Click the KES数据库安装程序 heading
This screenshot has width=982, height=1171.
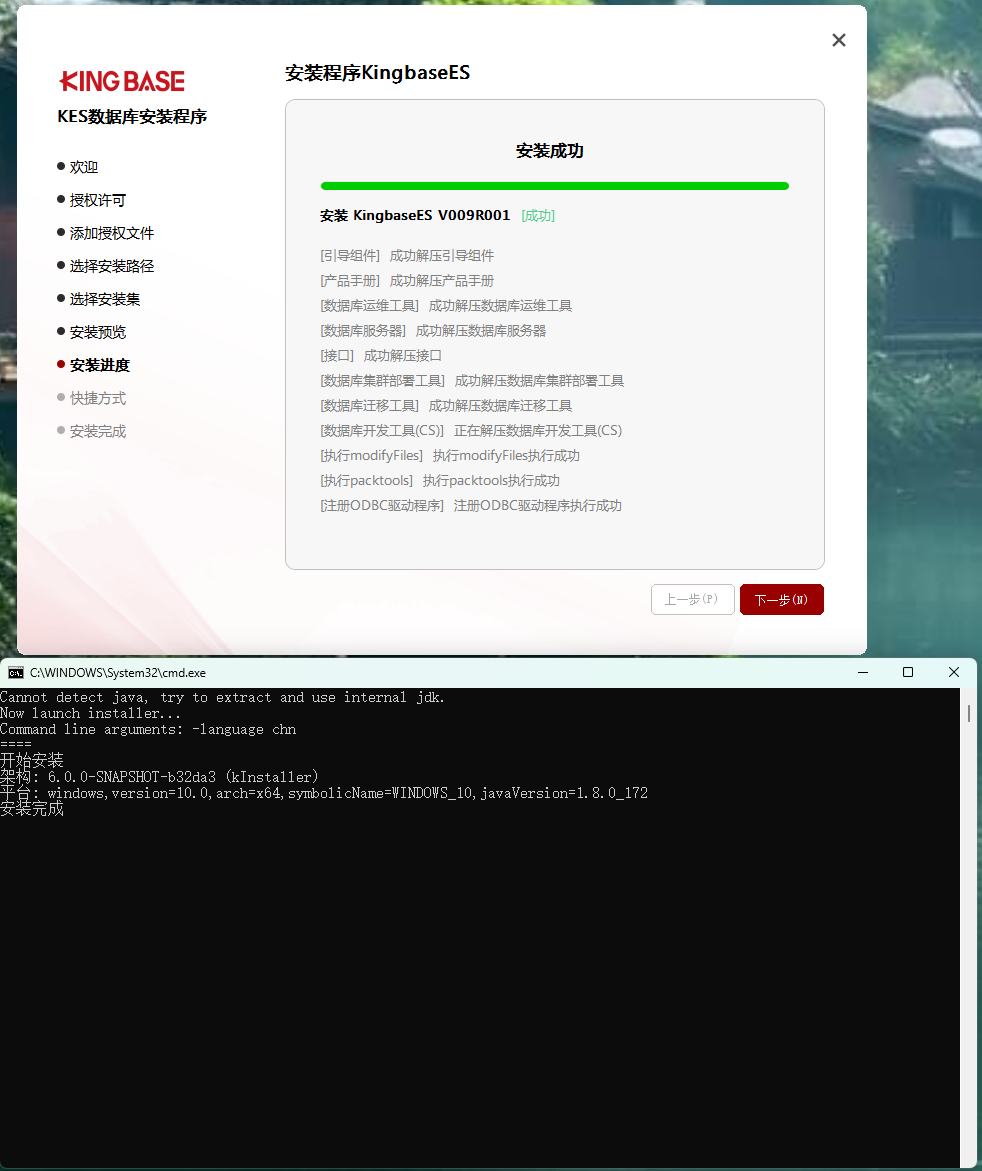tap(132, 117)
